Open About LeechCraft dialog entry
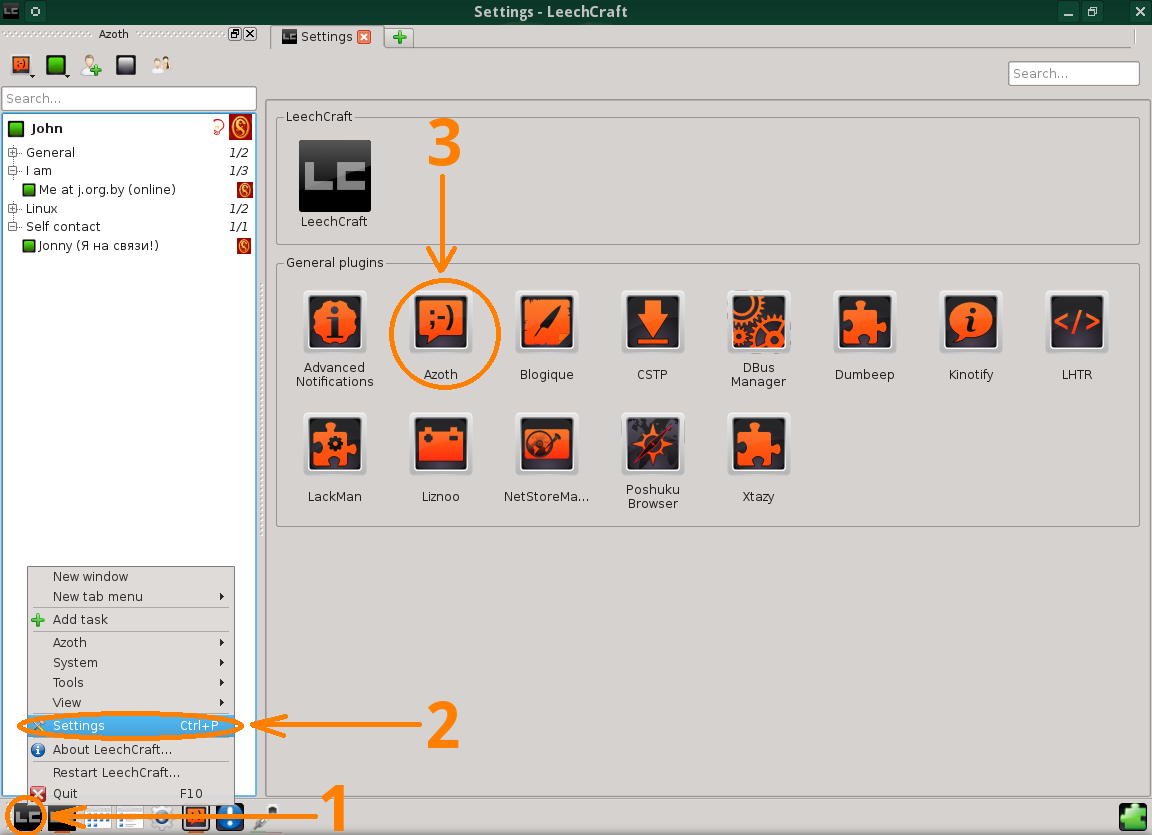This screenshot has height=835, width=1152. pyautogui.click(x=131, y=749)
